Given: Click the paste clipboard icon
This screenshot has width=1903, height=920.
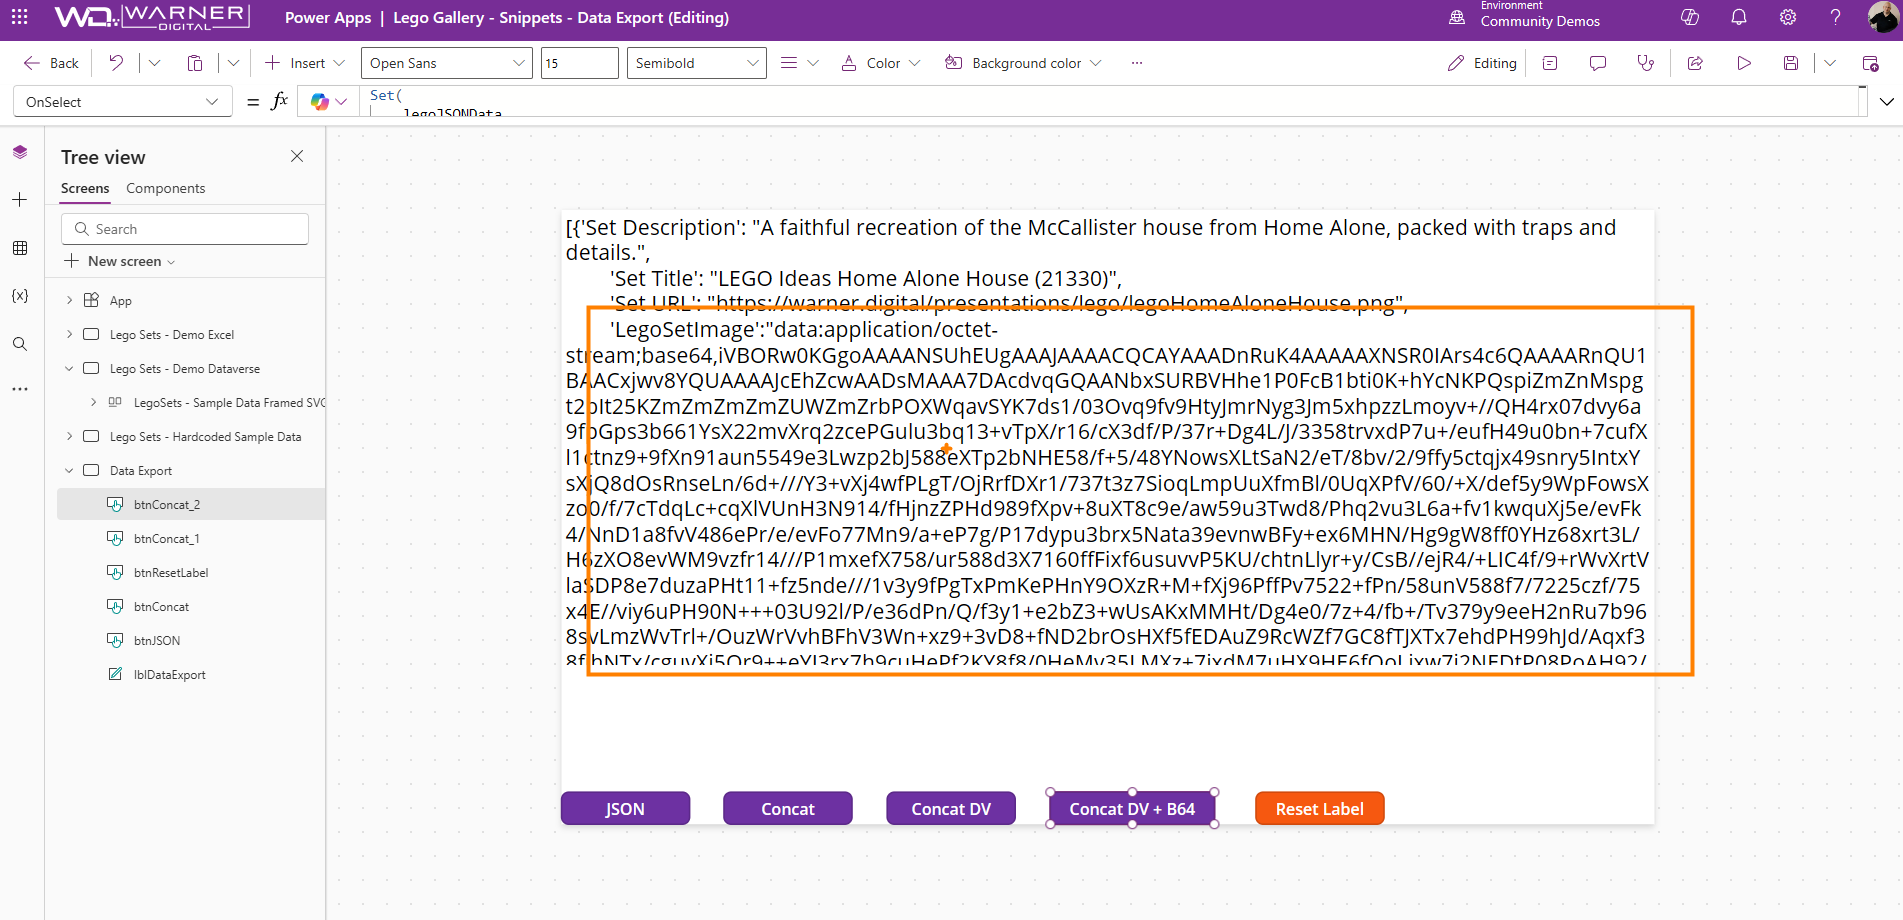Looking at the screenshot, I should [x=195, y=63].
